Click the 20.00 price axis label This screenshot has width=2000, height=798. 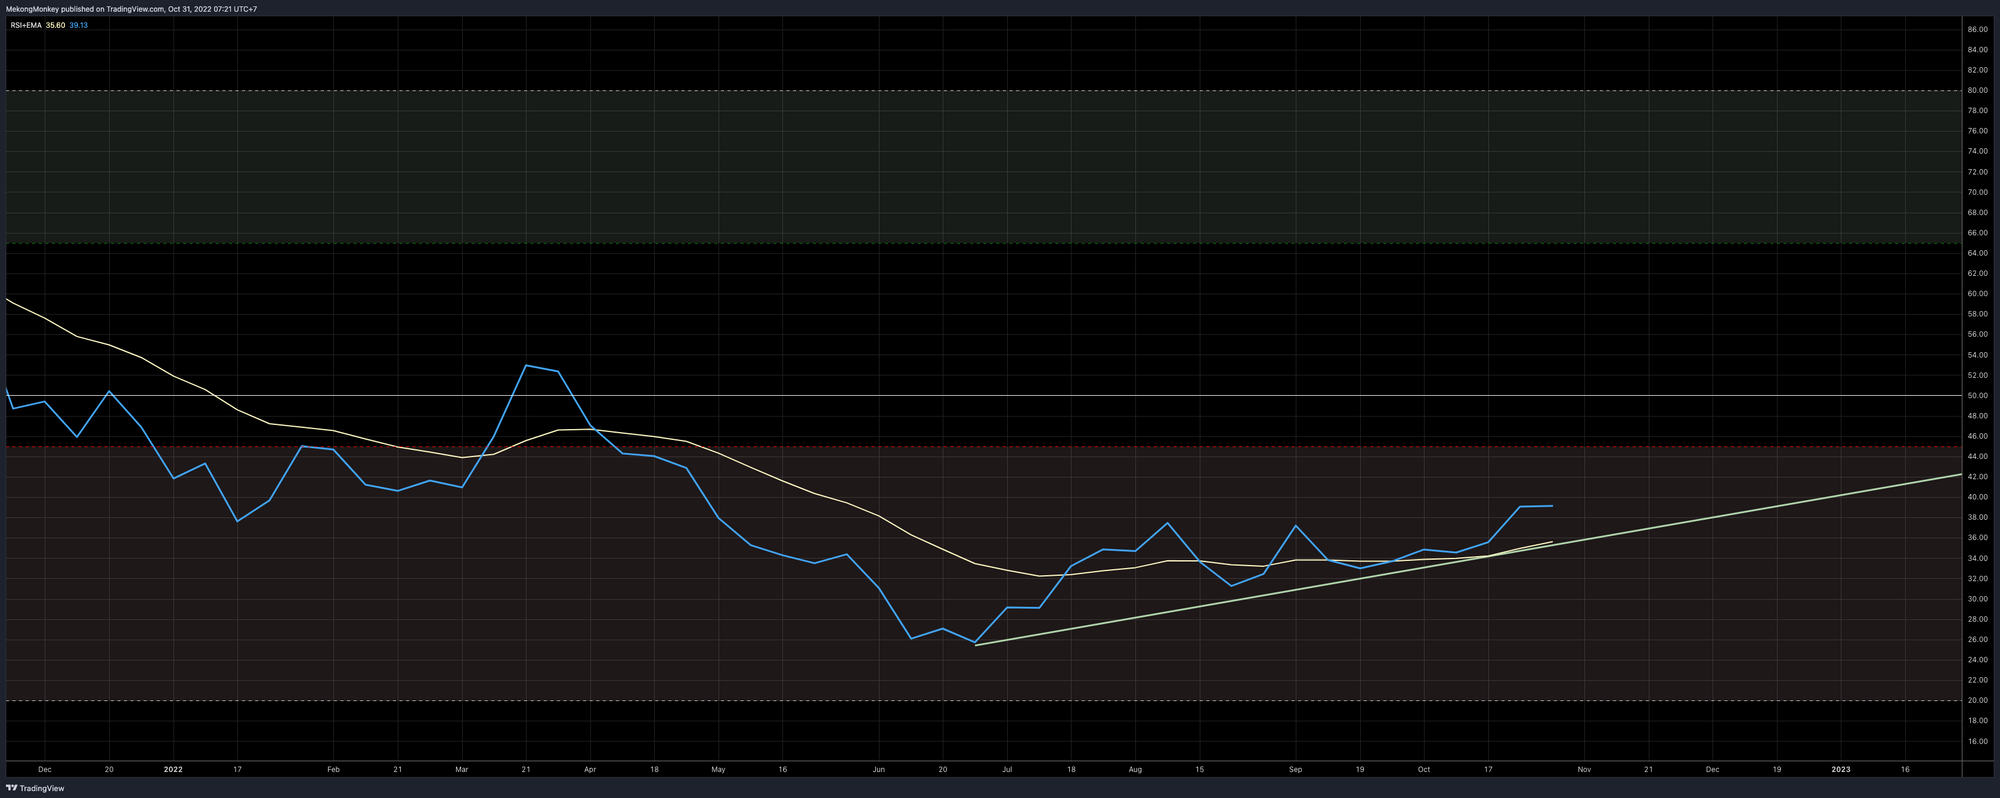(1977, 701)
